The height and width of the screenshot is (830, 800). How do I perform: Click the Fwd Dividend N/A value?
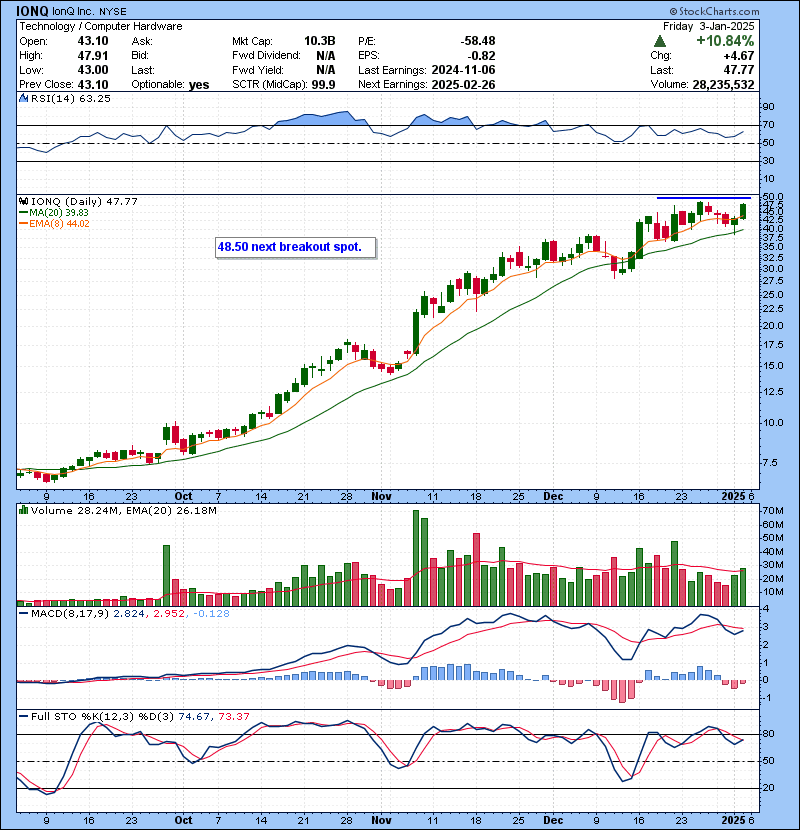[326, 56]
